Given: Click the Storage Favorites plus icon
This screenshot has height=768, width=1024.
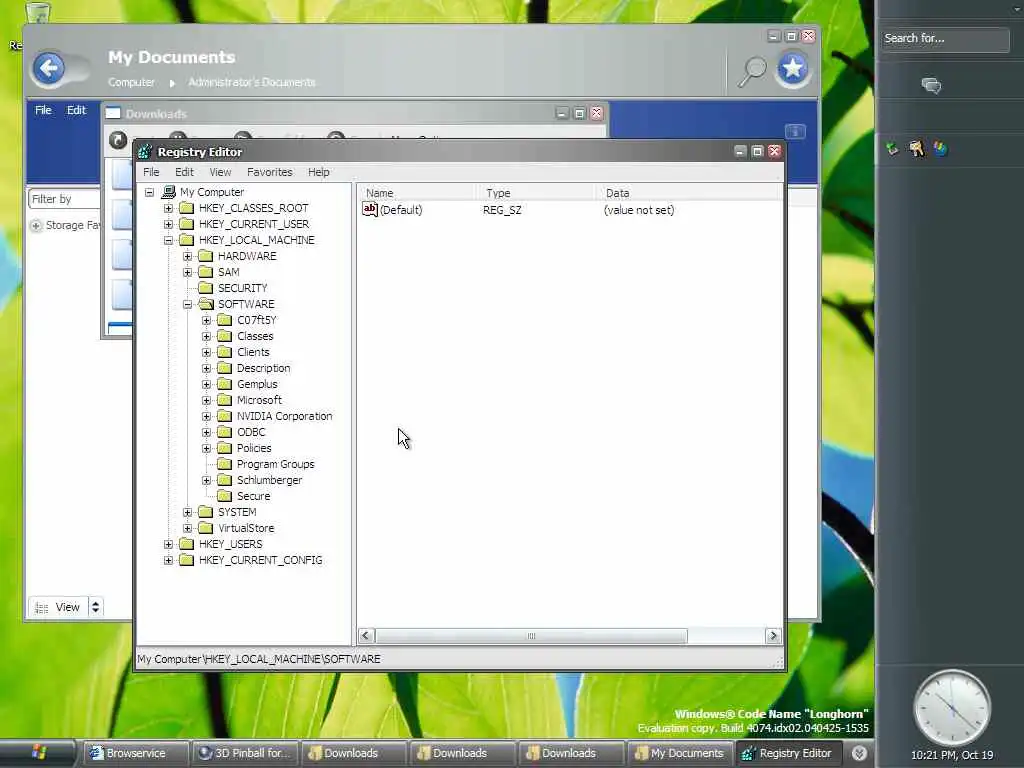Looking at the screenshot, I should [x=36, y=225].
